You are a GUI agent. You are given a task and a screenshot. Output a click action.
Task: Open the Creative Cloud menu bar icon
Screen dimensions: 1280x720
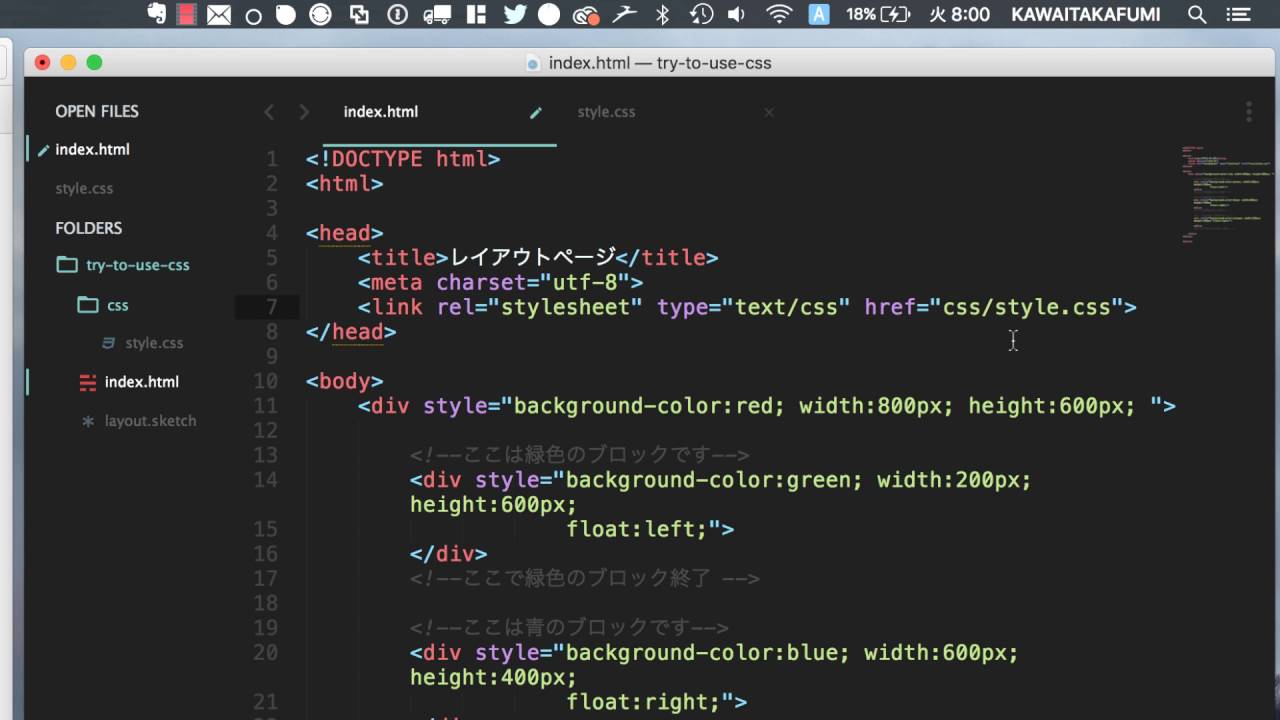(x=585, y=15)
